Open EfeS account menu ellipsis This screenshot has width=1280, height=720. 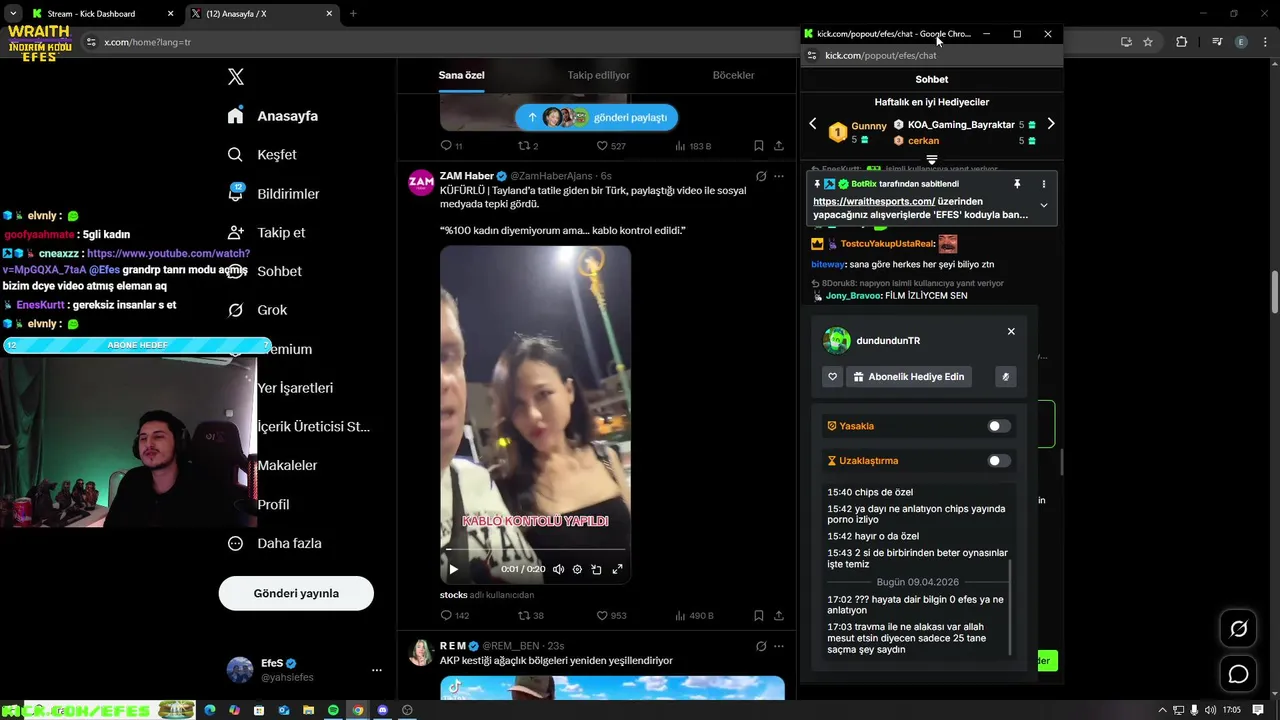coord(377,670)
